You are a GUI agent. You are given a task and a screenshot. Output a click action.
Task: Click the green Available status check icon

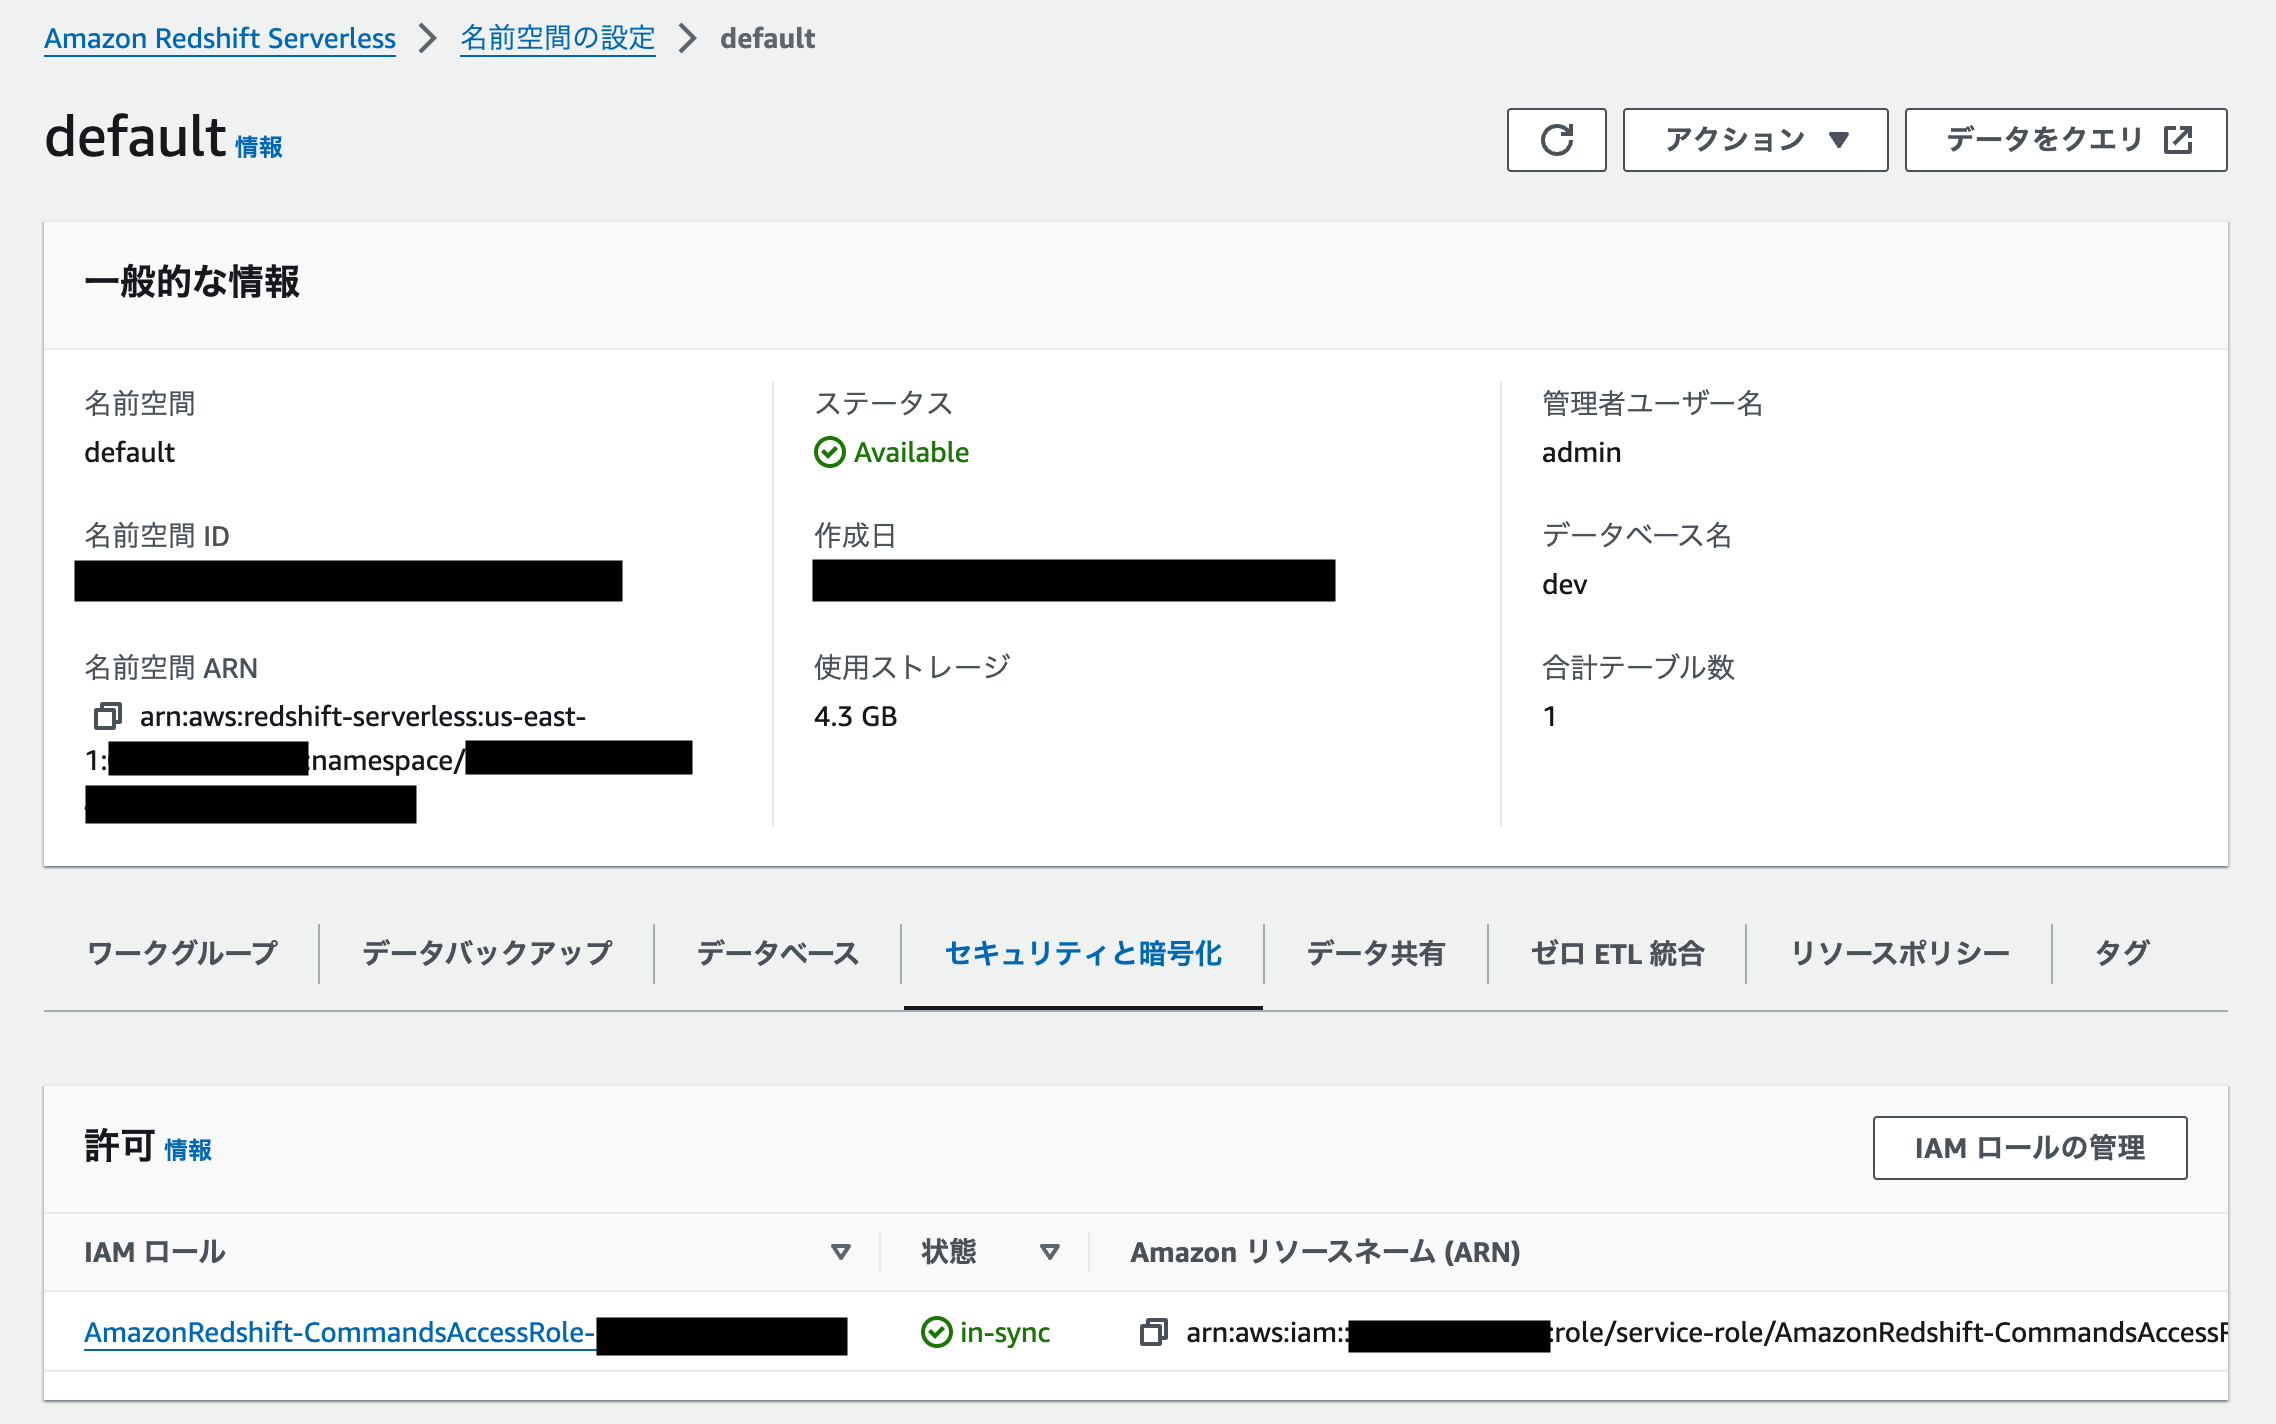tap(829, 452)
